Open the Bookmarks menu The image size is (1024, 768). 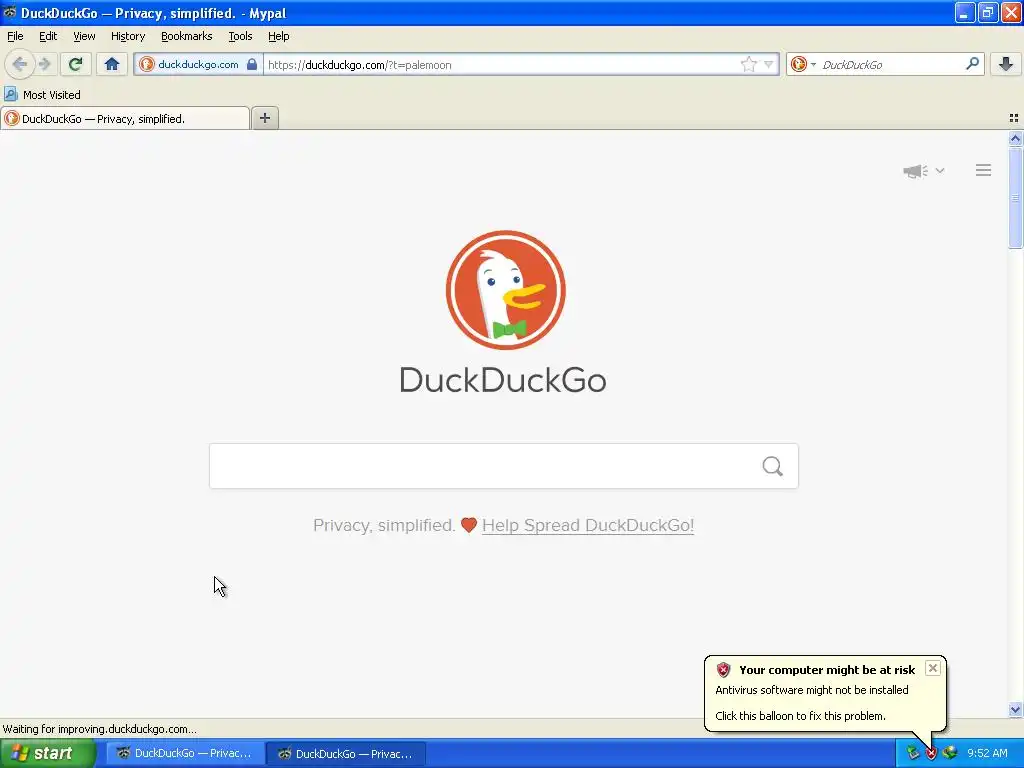click(x=187, y=37)
